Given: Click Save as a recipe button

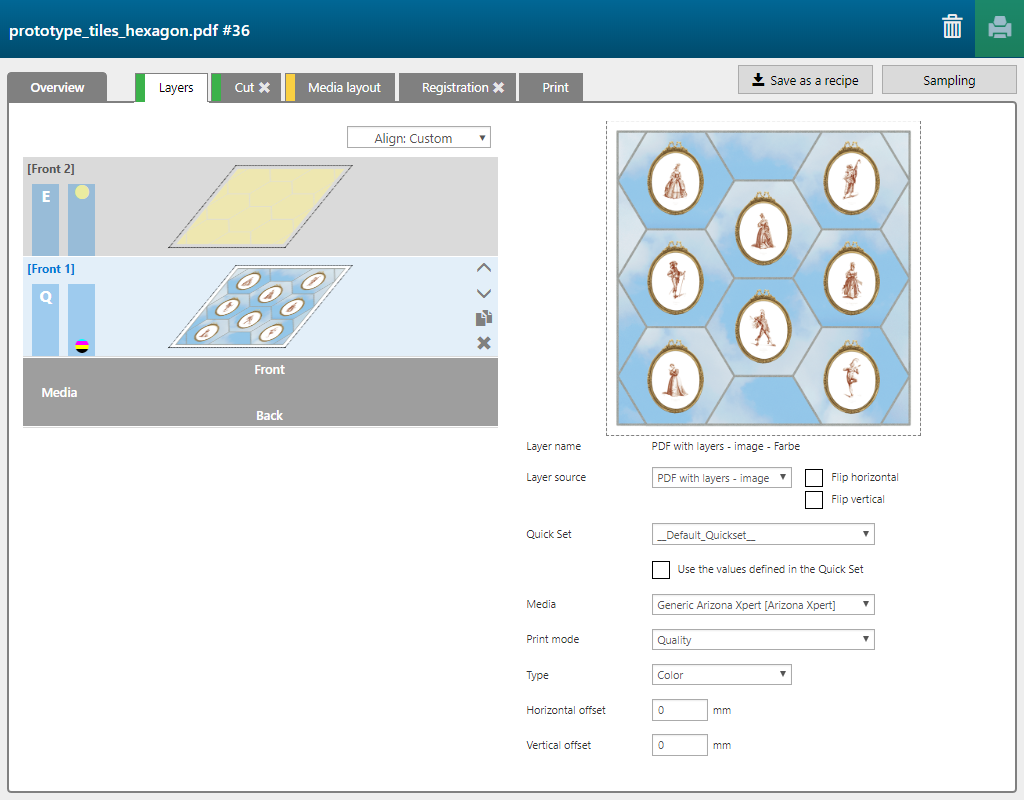Looking at the screenshot, I should (805, 80).
